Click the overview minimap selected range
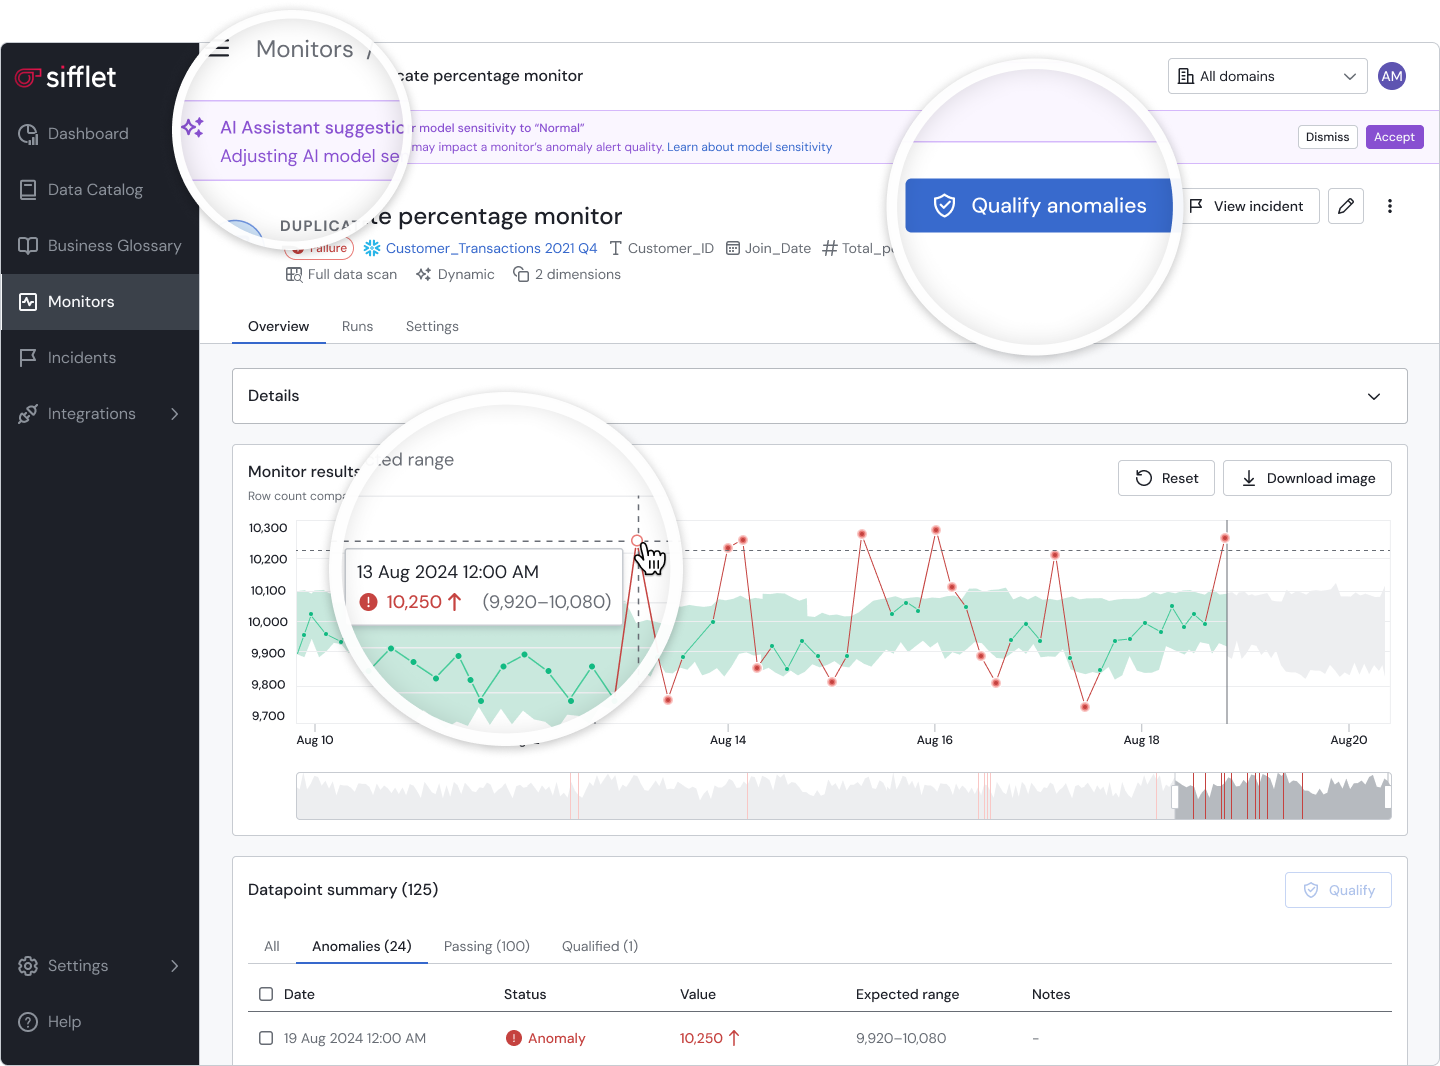Screen dimensions: 1440x1066 (x=1282, y=796)
